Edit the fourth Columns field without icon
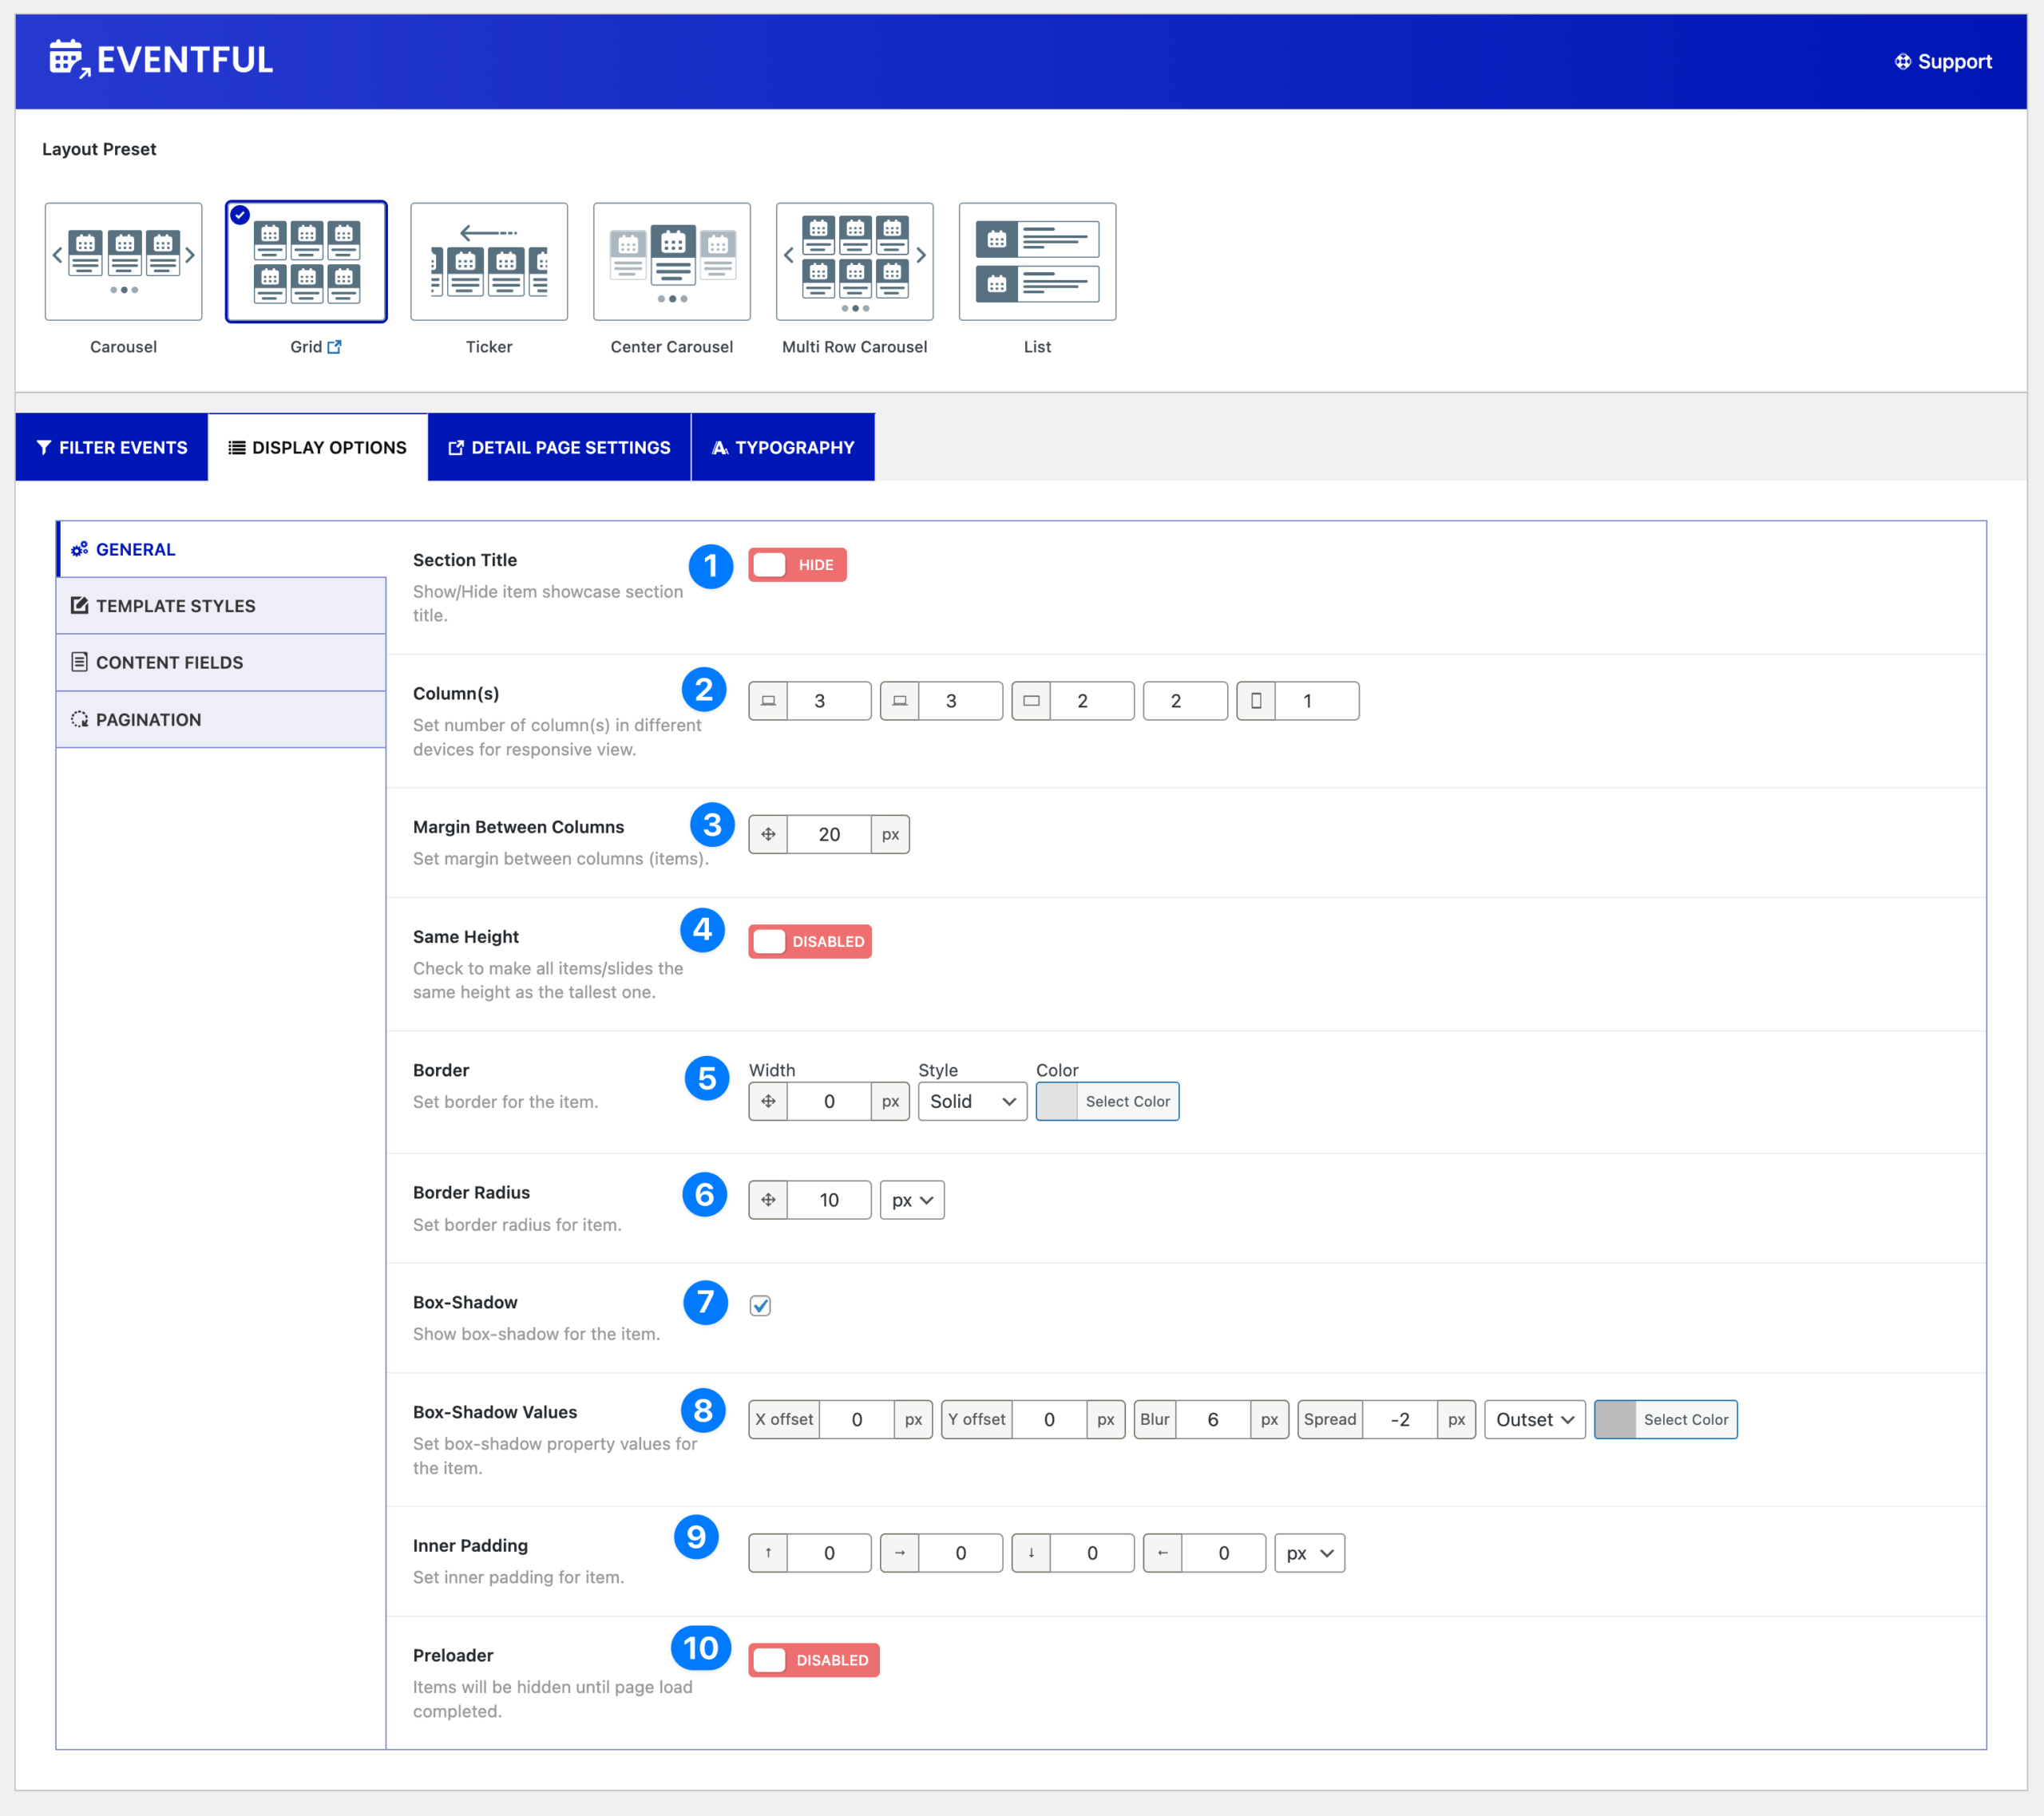Image resolution: width=2044 pixels, height=1816 pixels. click(1185, 701)
